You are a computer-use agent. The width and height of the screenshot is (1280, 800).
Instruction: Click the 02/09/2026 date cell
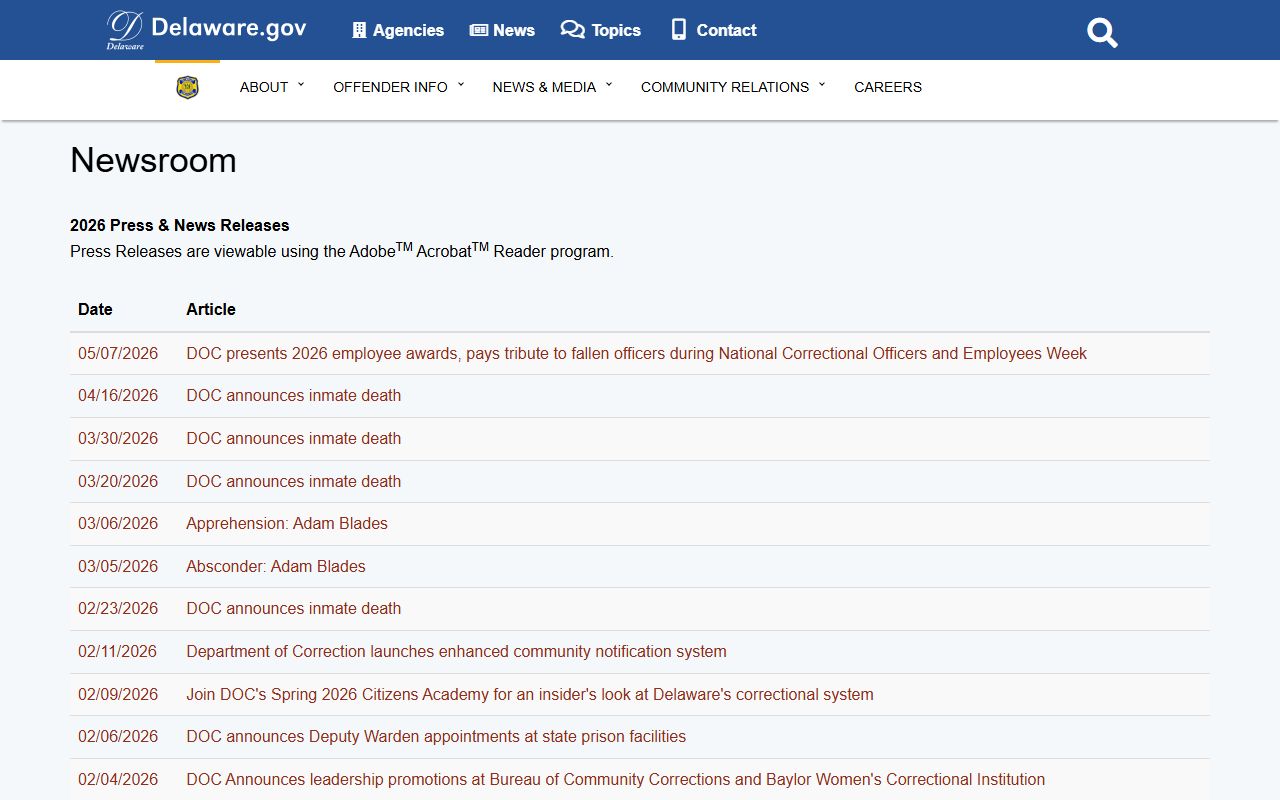[118, 694]
